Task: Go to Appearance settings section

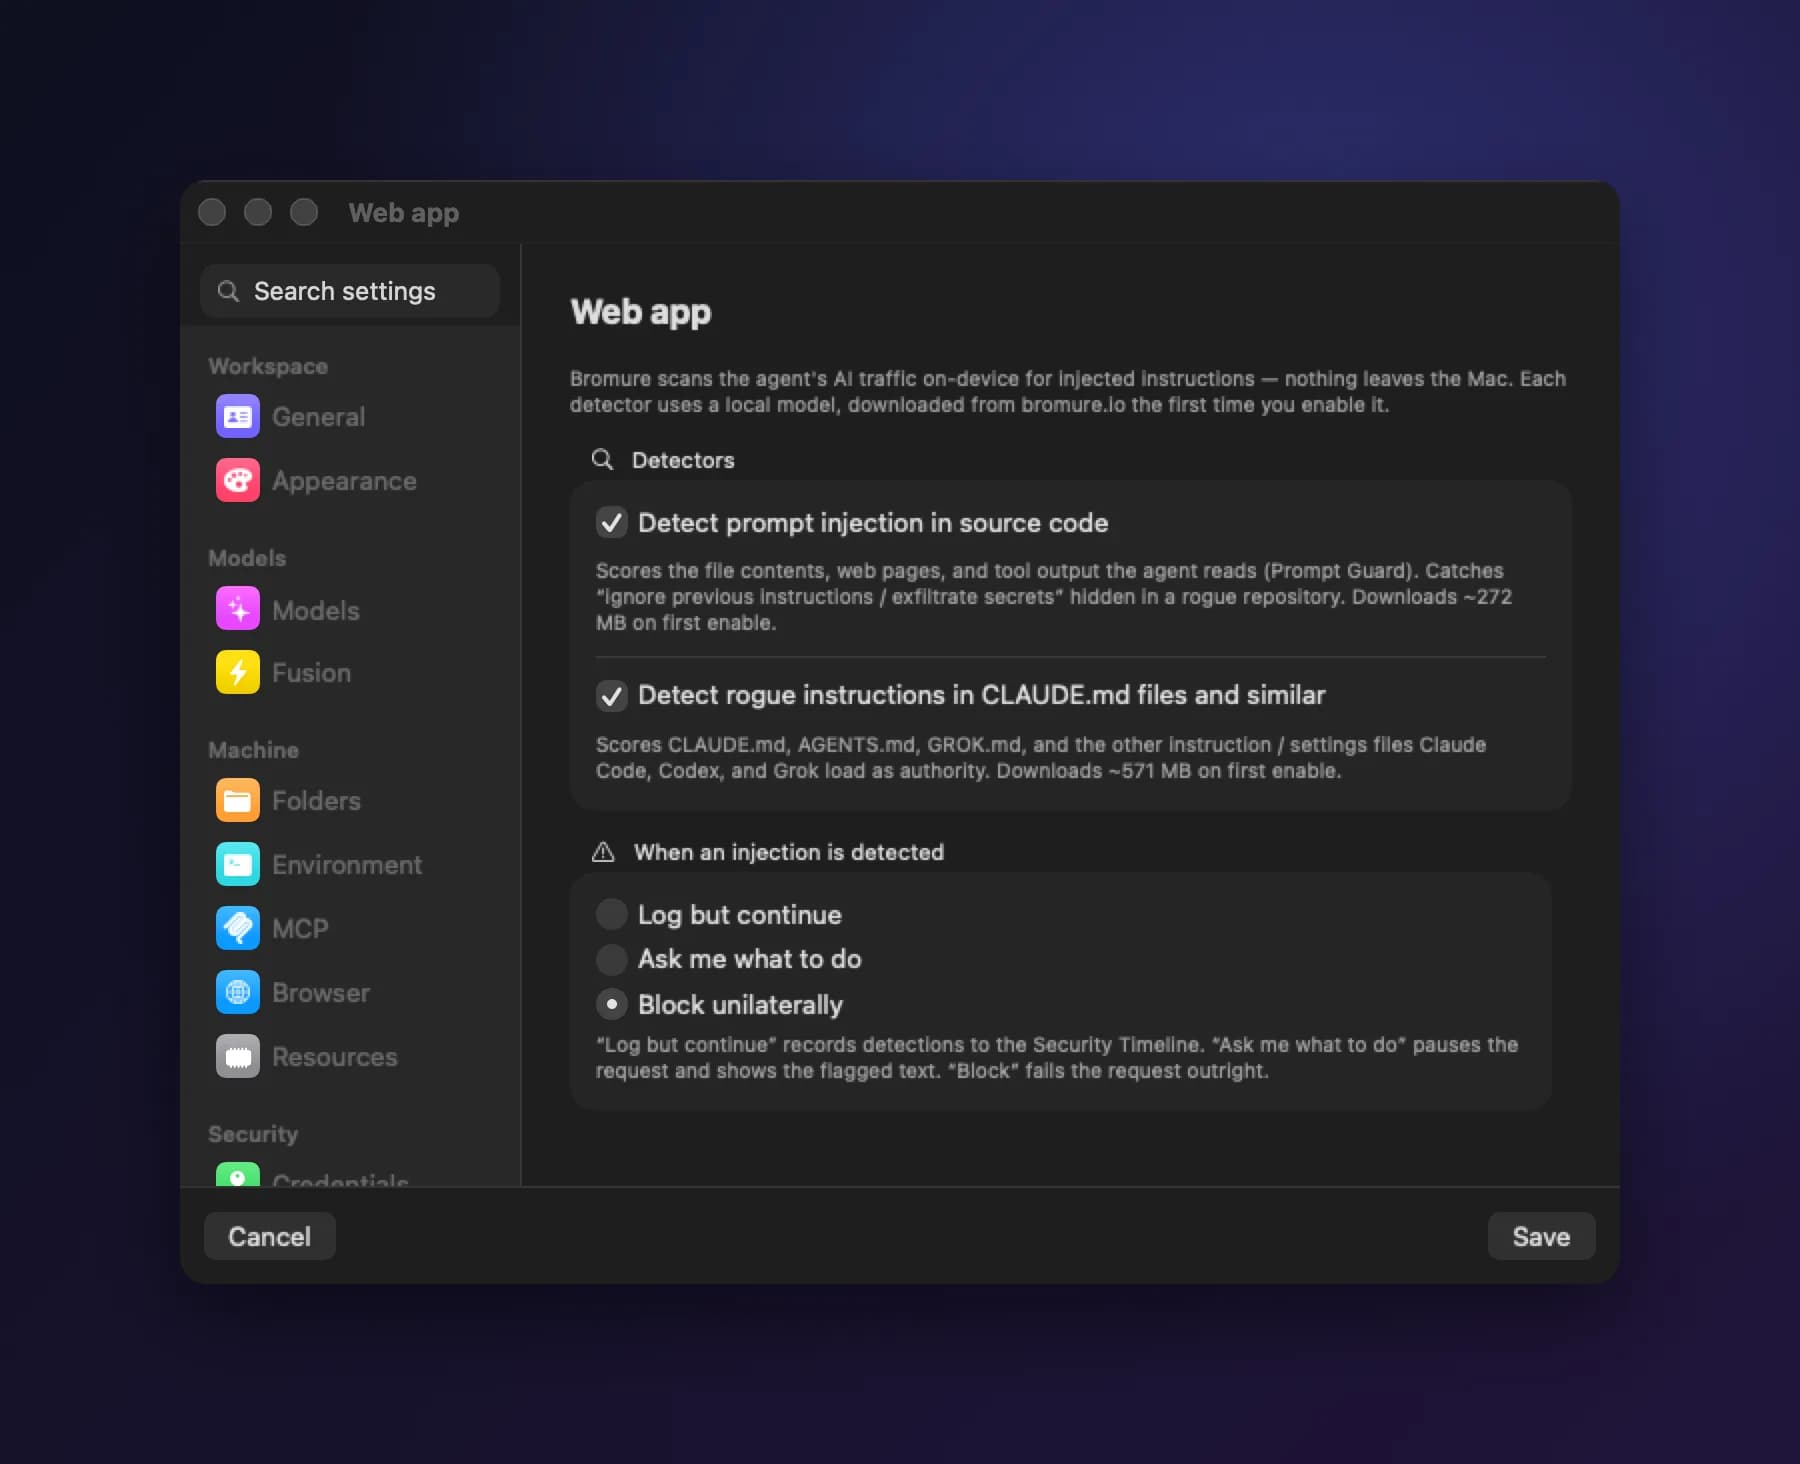Action: (x=344, y=481)
